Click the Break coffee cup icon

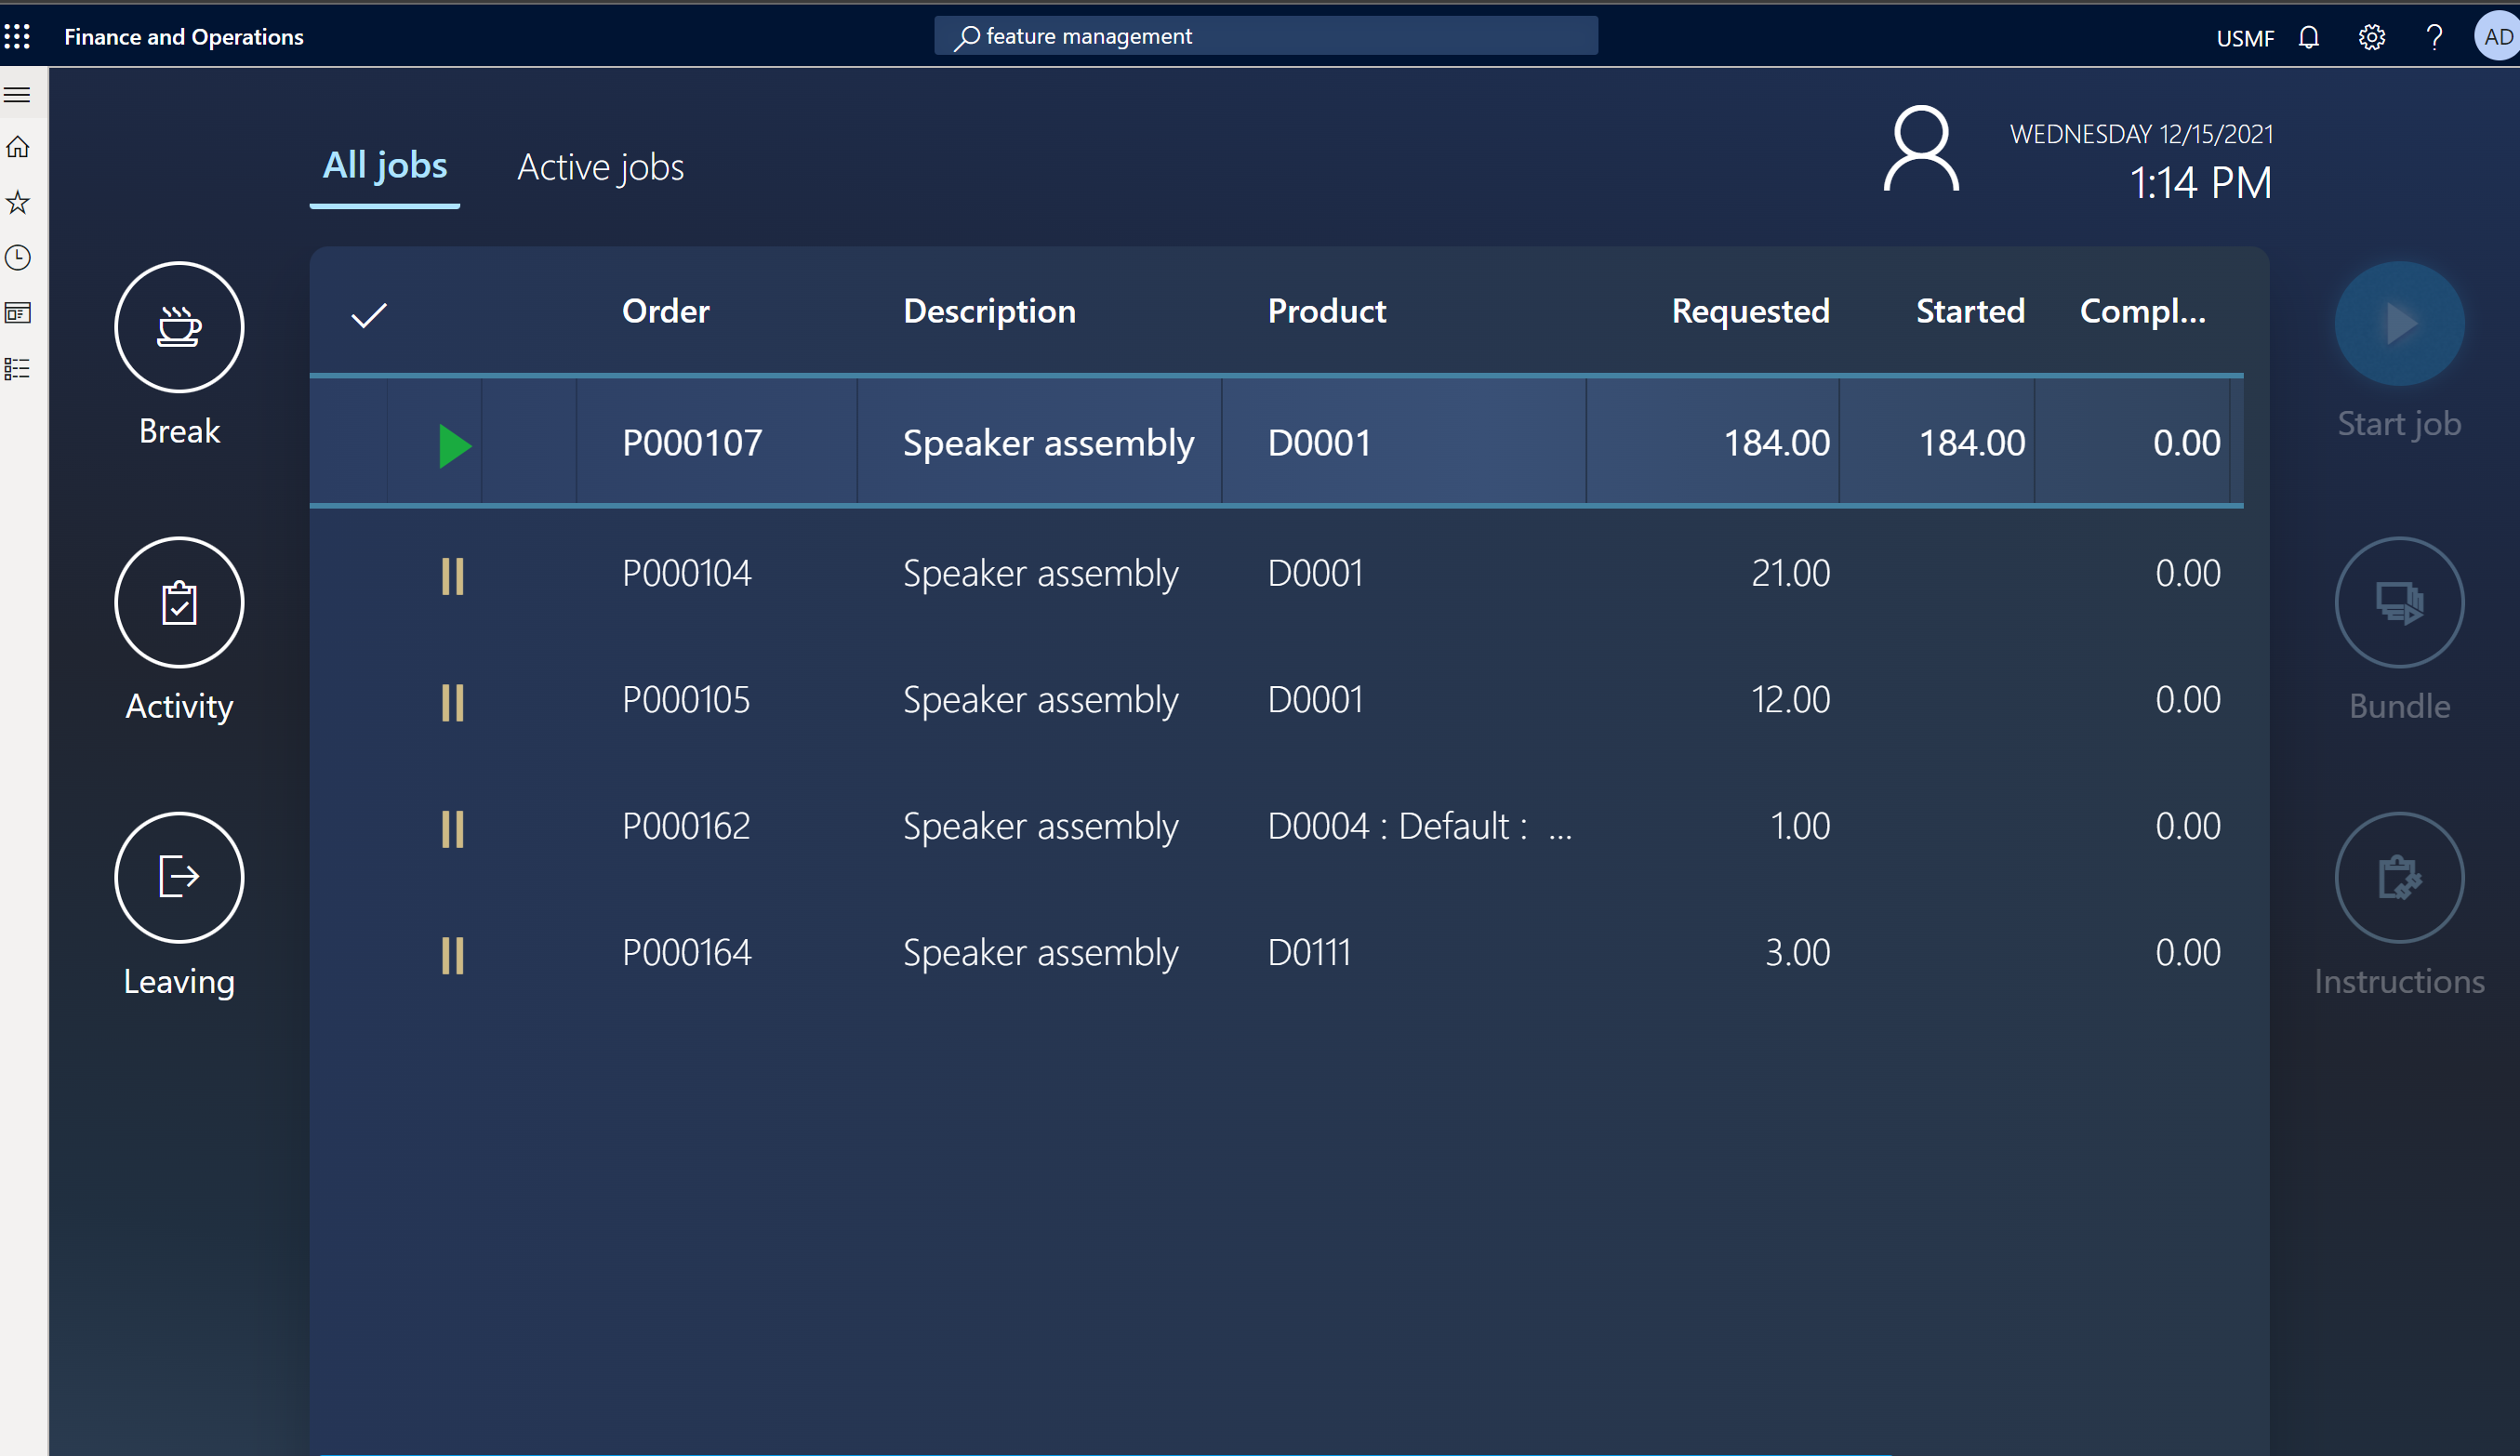tap(179, 327)
